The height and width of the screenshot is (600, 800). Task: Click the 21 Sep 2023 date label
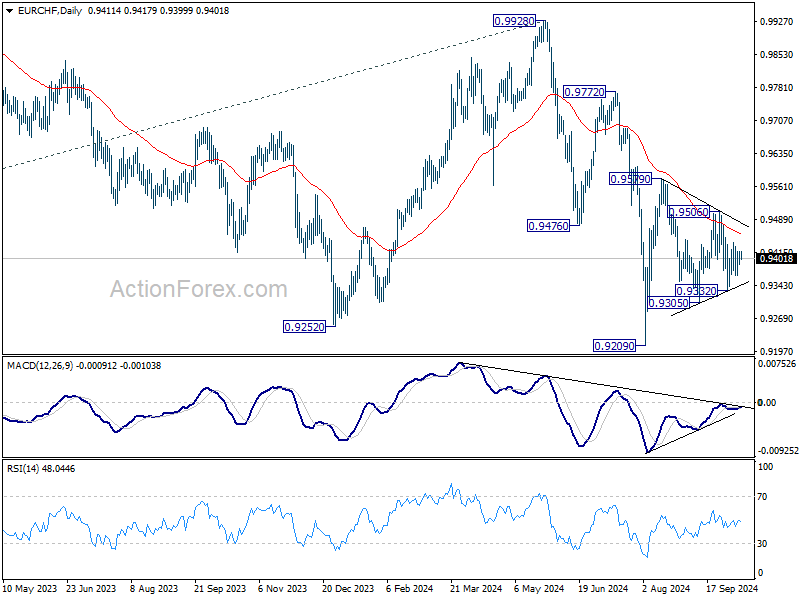click(x=220, y=588)
